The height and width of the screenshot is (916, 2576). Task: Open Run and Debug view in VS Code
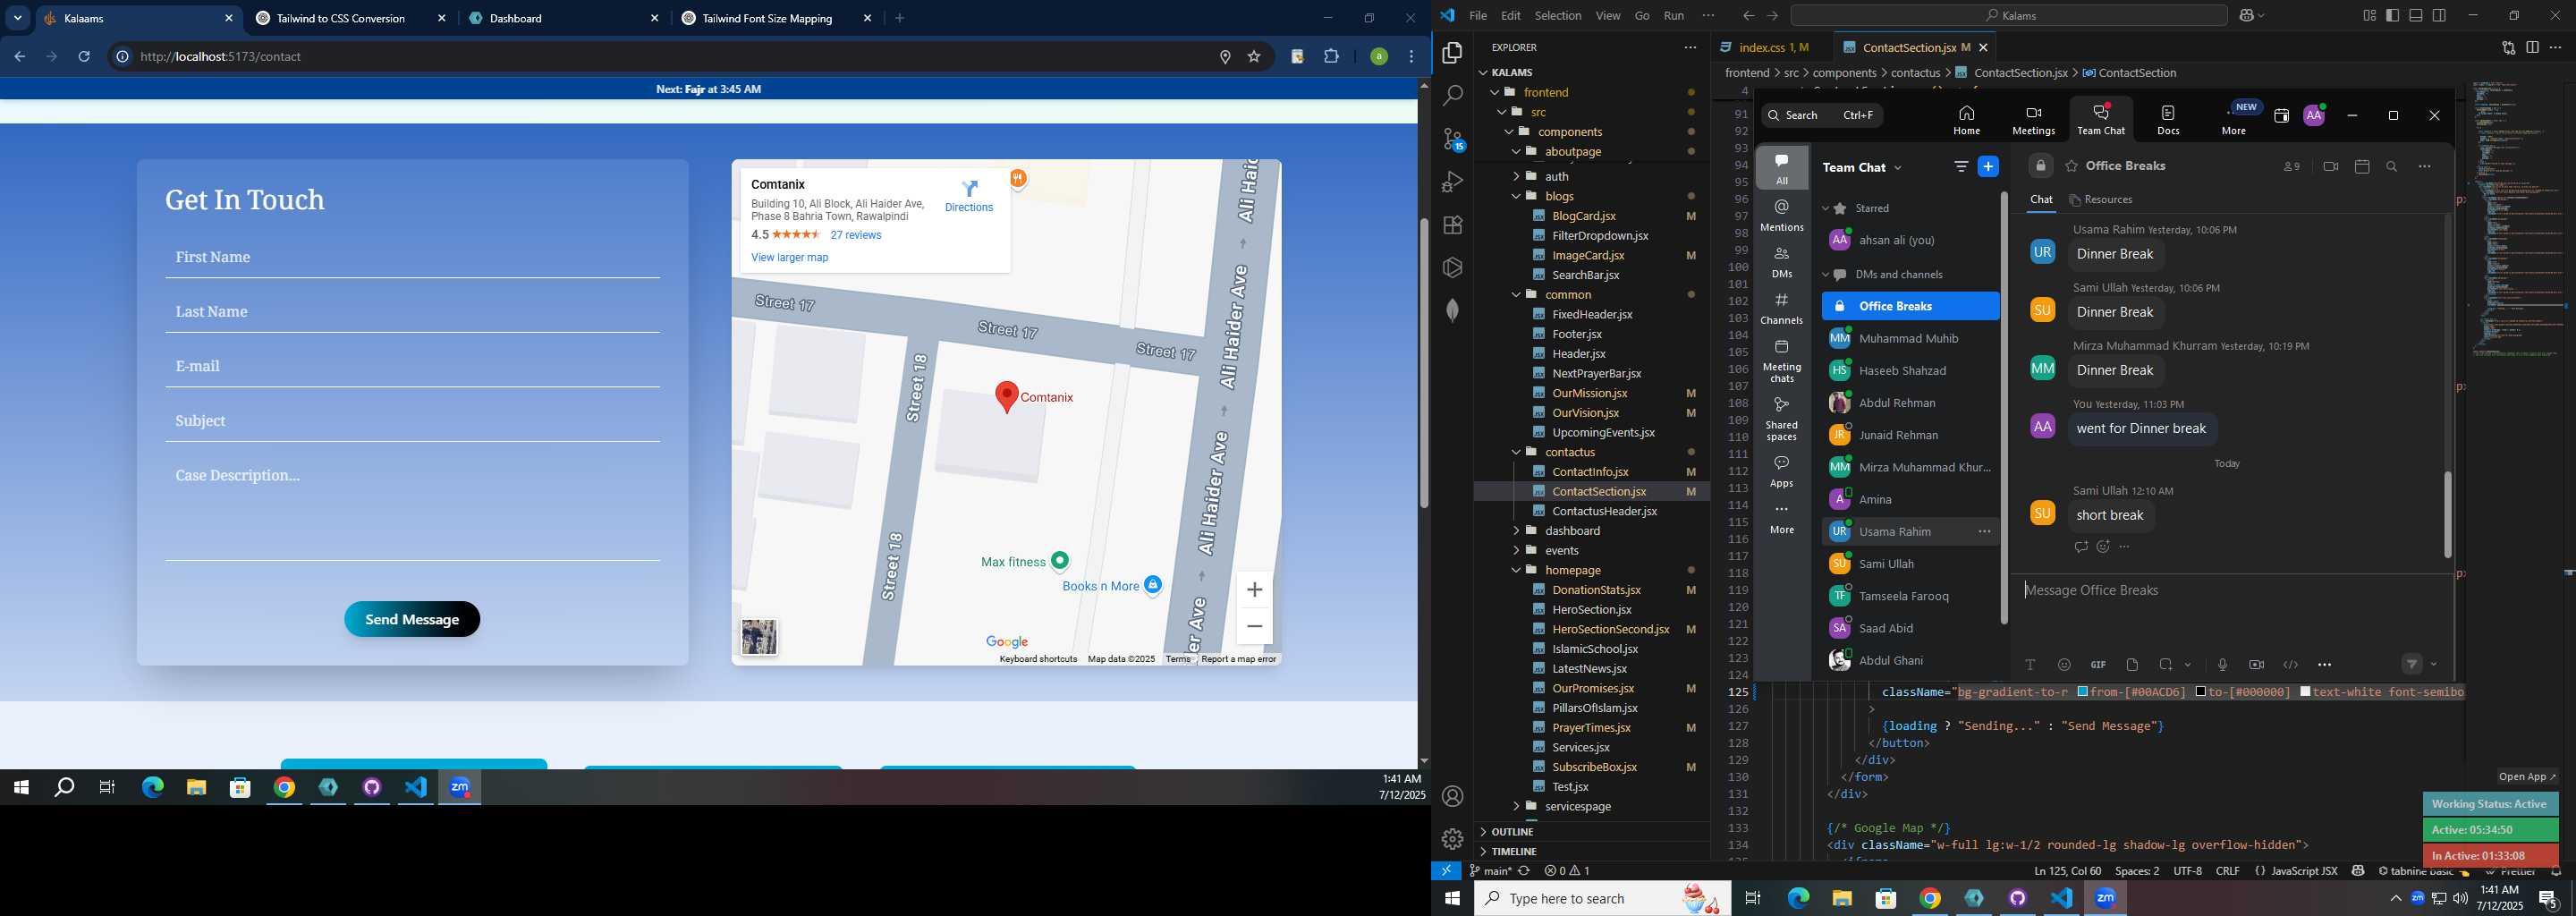coord(1452,182)
